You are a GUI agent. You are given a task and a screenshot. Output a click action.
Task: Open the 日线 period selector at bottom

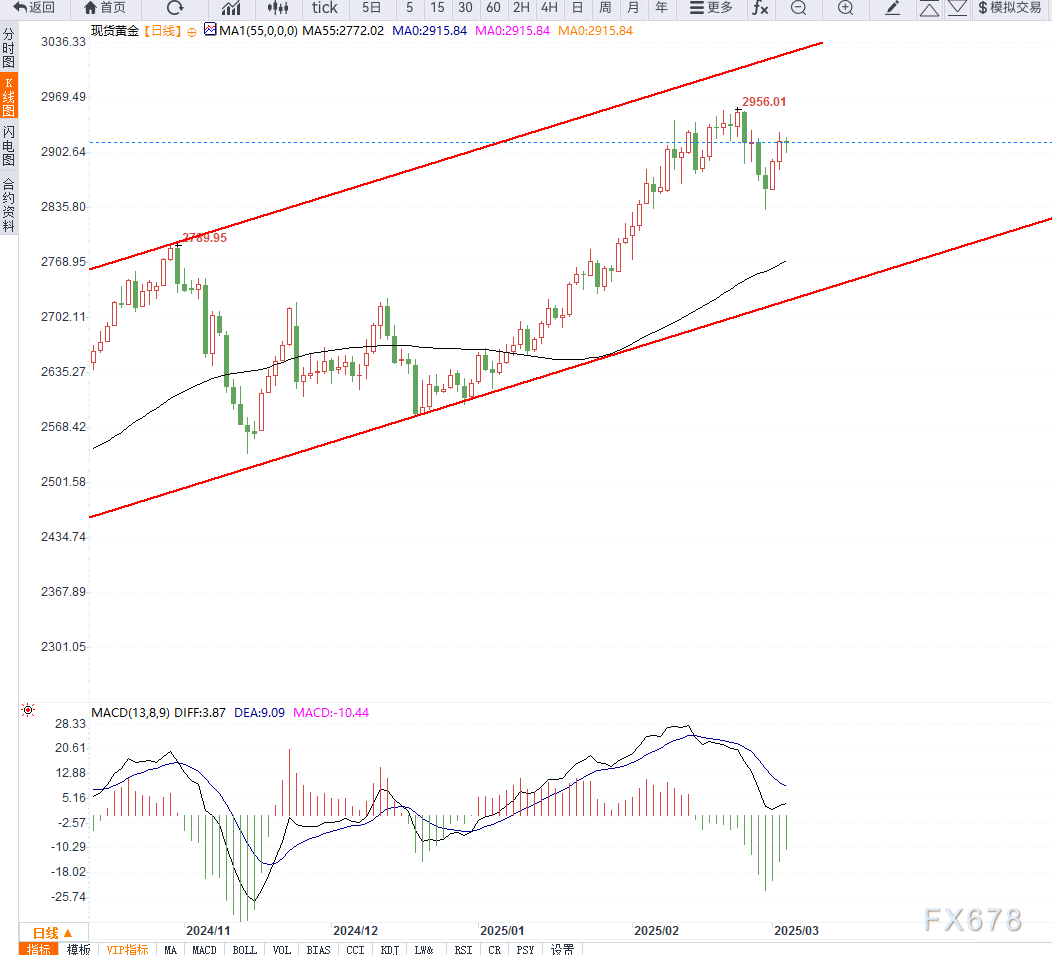pyautogui.click(x=53, y=932)
